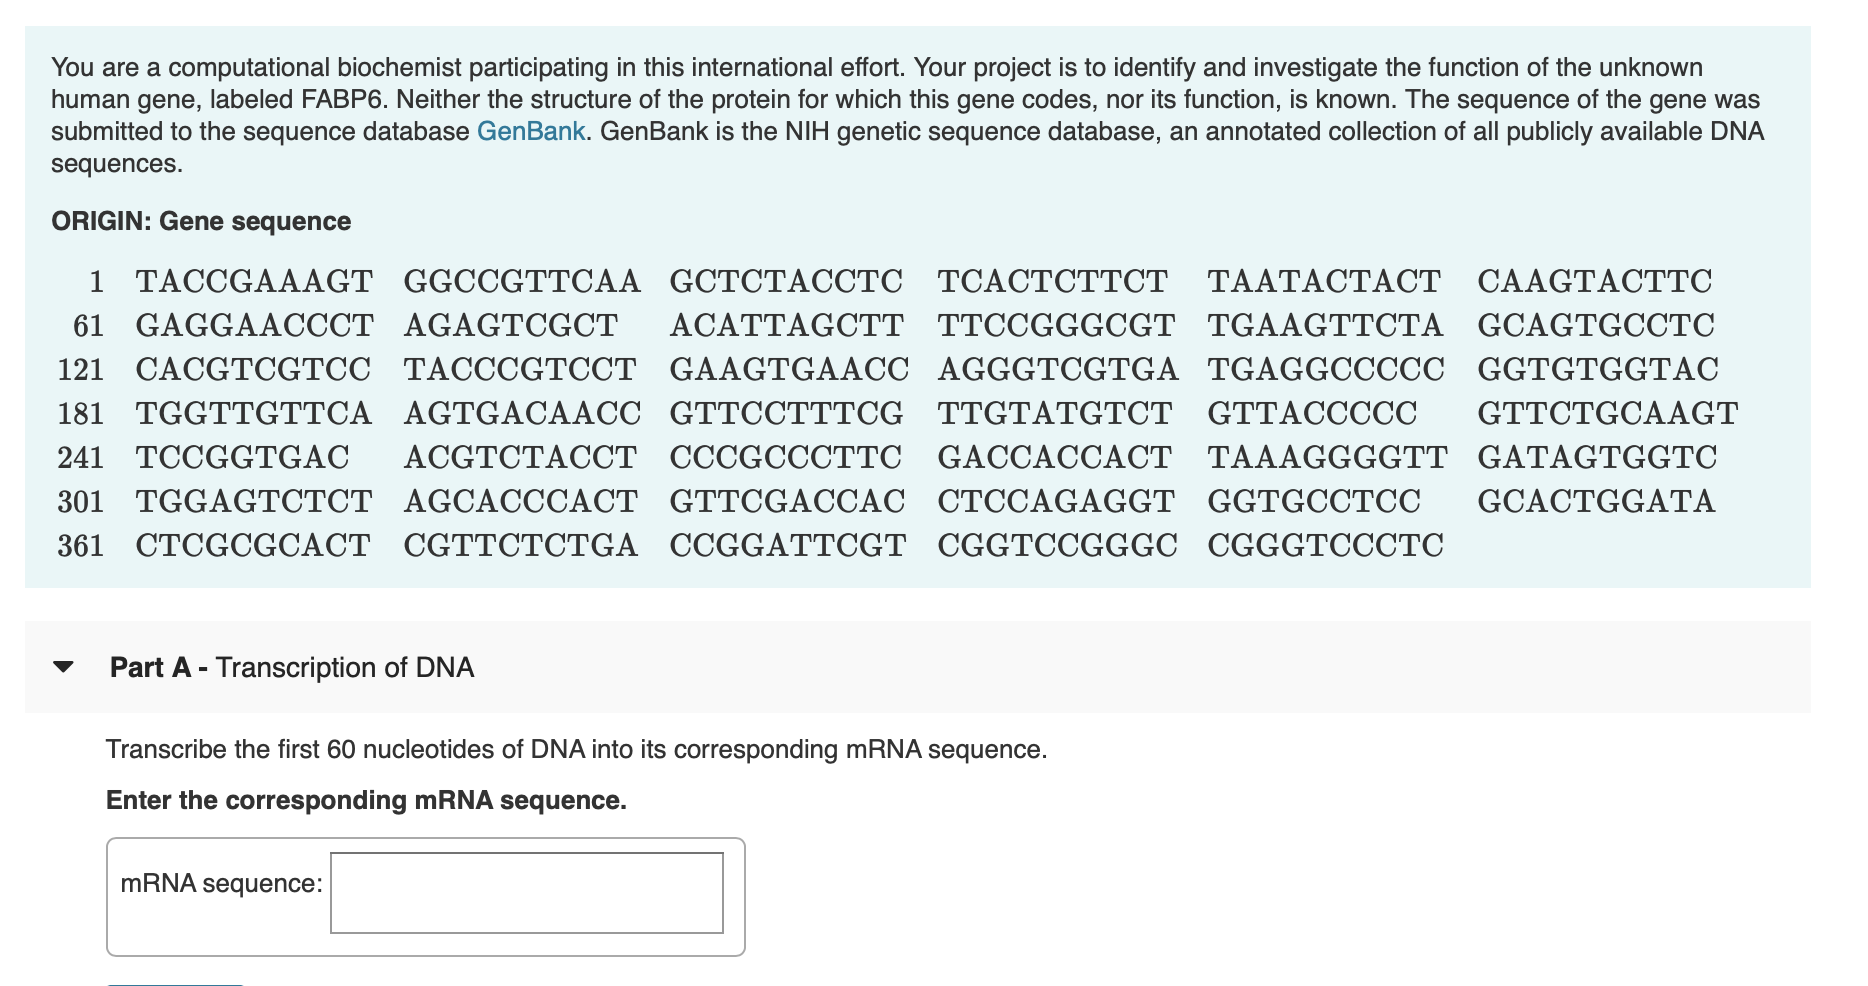Click the line number 181 marker

click(81, 413)
